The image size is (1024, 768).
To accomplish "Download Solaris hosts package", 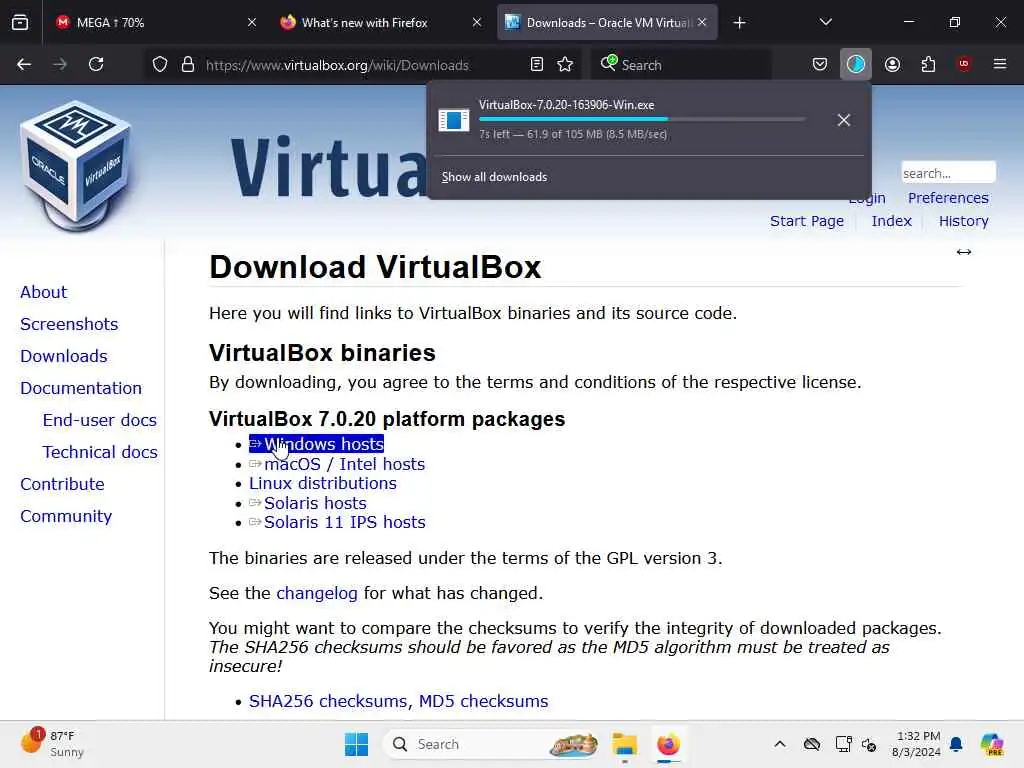I will [x=308, y=503].
